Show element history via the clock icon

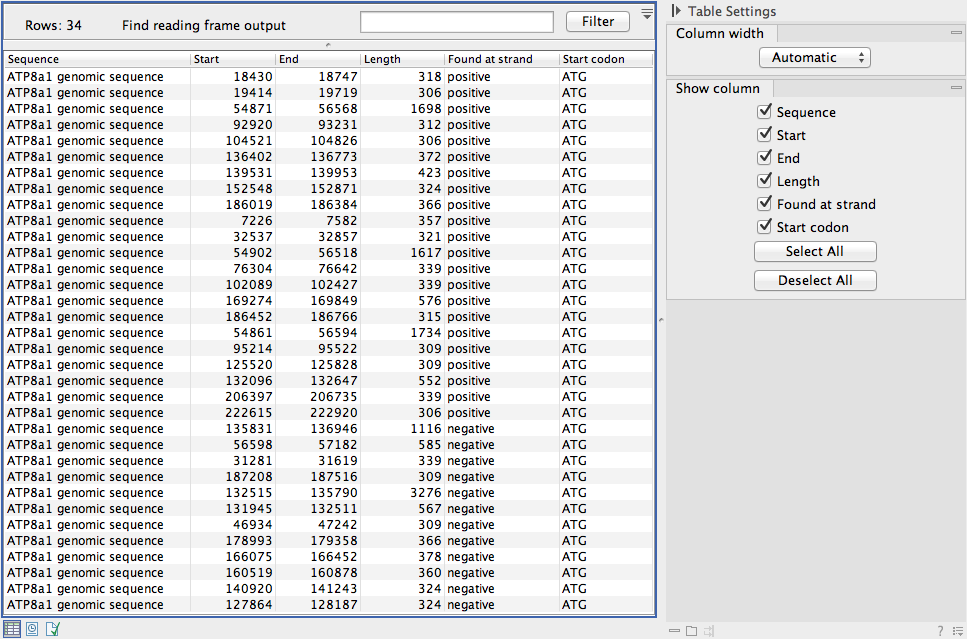coord(32,628)
